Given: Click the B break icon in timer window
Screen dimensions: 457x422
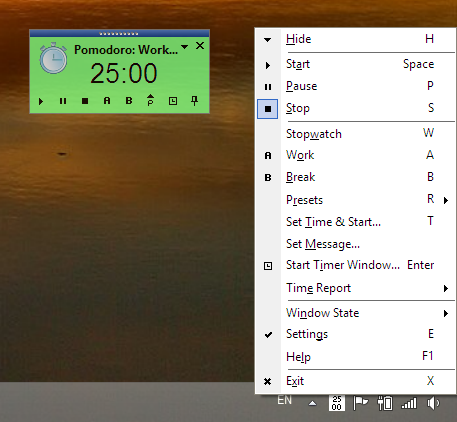Looking at the screenshot, I should click(129, 101).
